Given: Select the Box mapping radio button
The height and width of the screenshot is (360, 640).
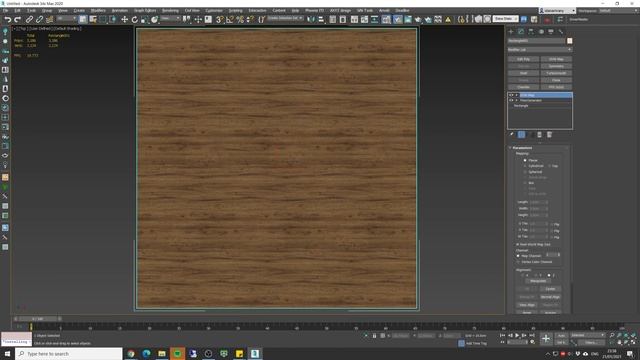Looking at the screenshot, I should click(525, 183).
